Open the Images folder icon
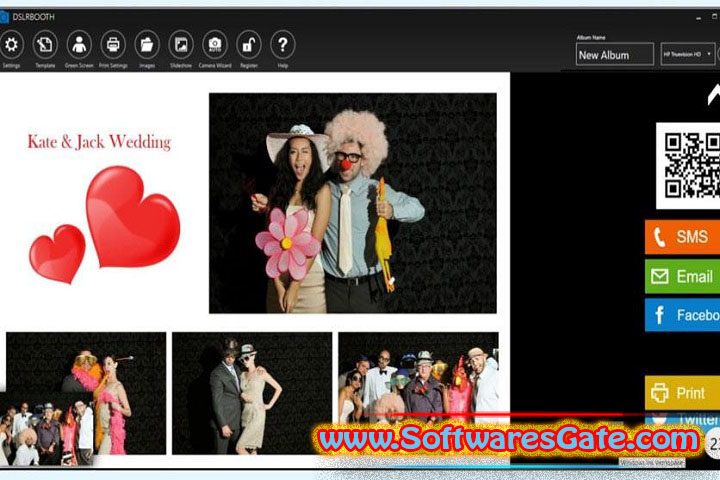The width and height of the screenshot is (720, 480). (x=147, y=45)
